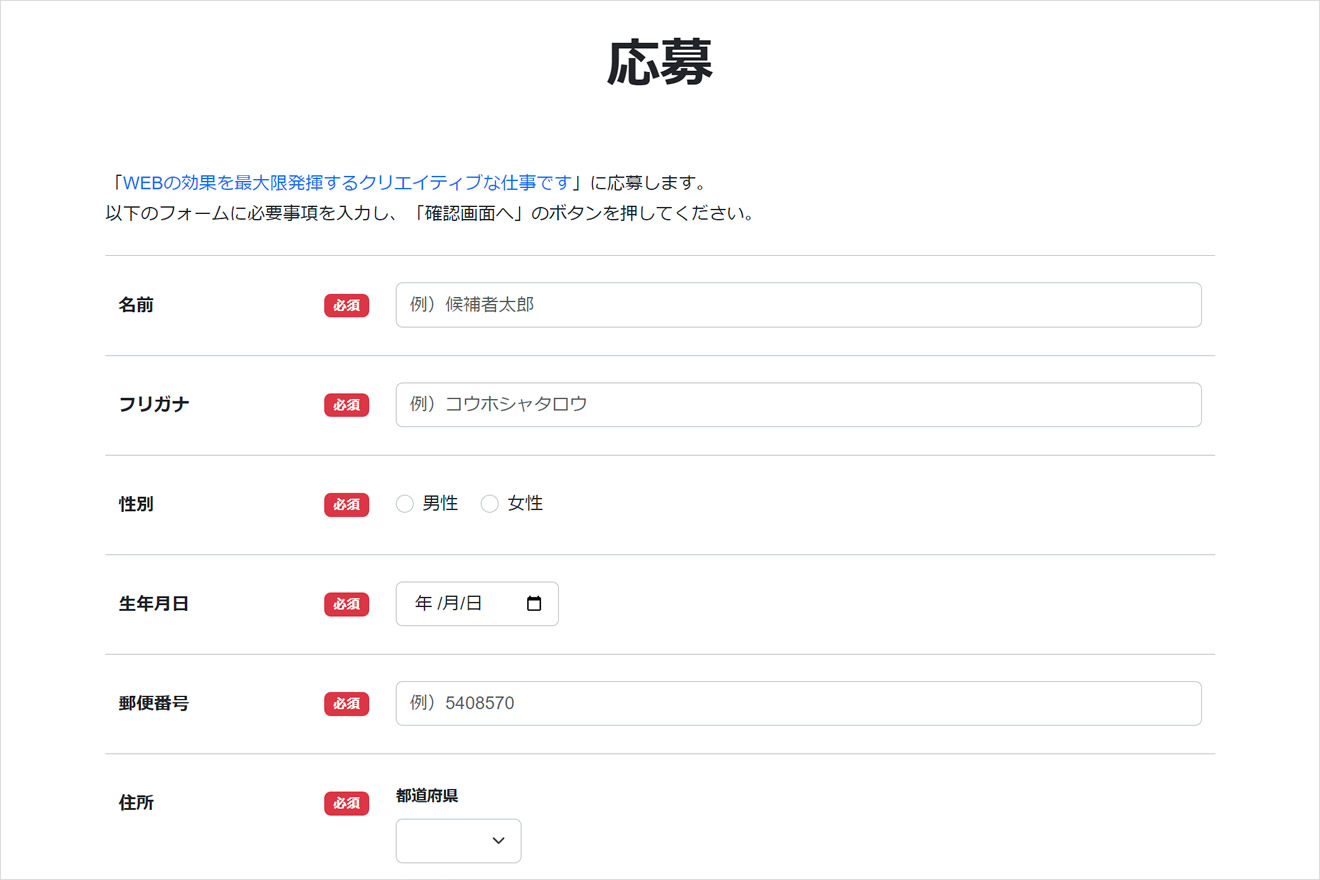Click the 応募 page heading

(659, 64)
